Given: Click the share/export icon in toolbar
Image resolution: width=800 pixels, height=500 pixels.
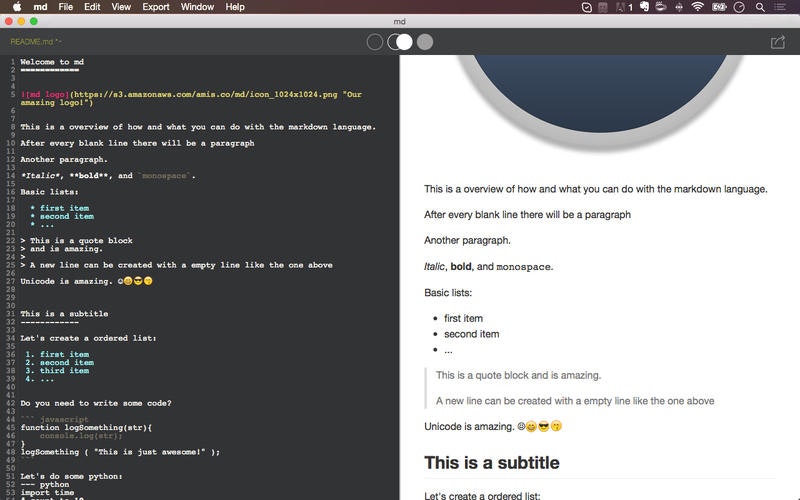Looking at the screenshot, I should coord(778,42).
